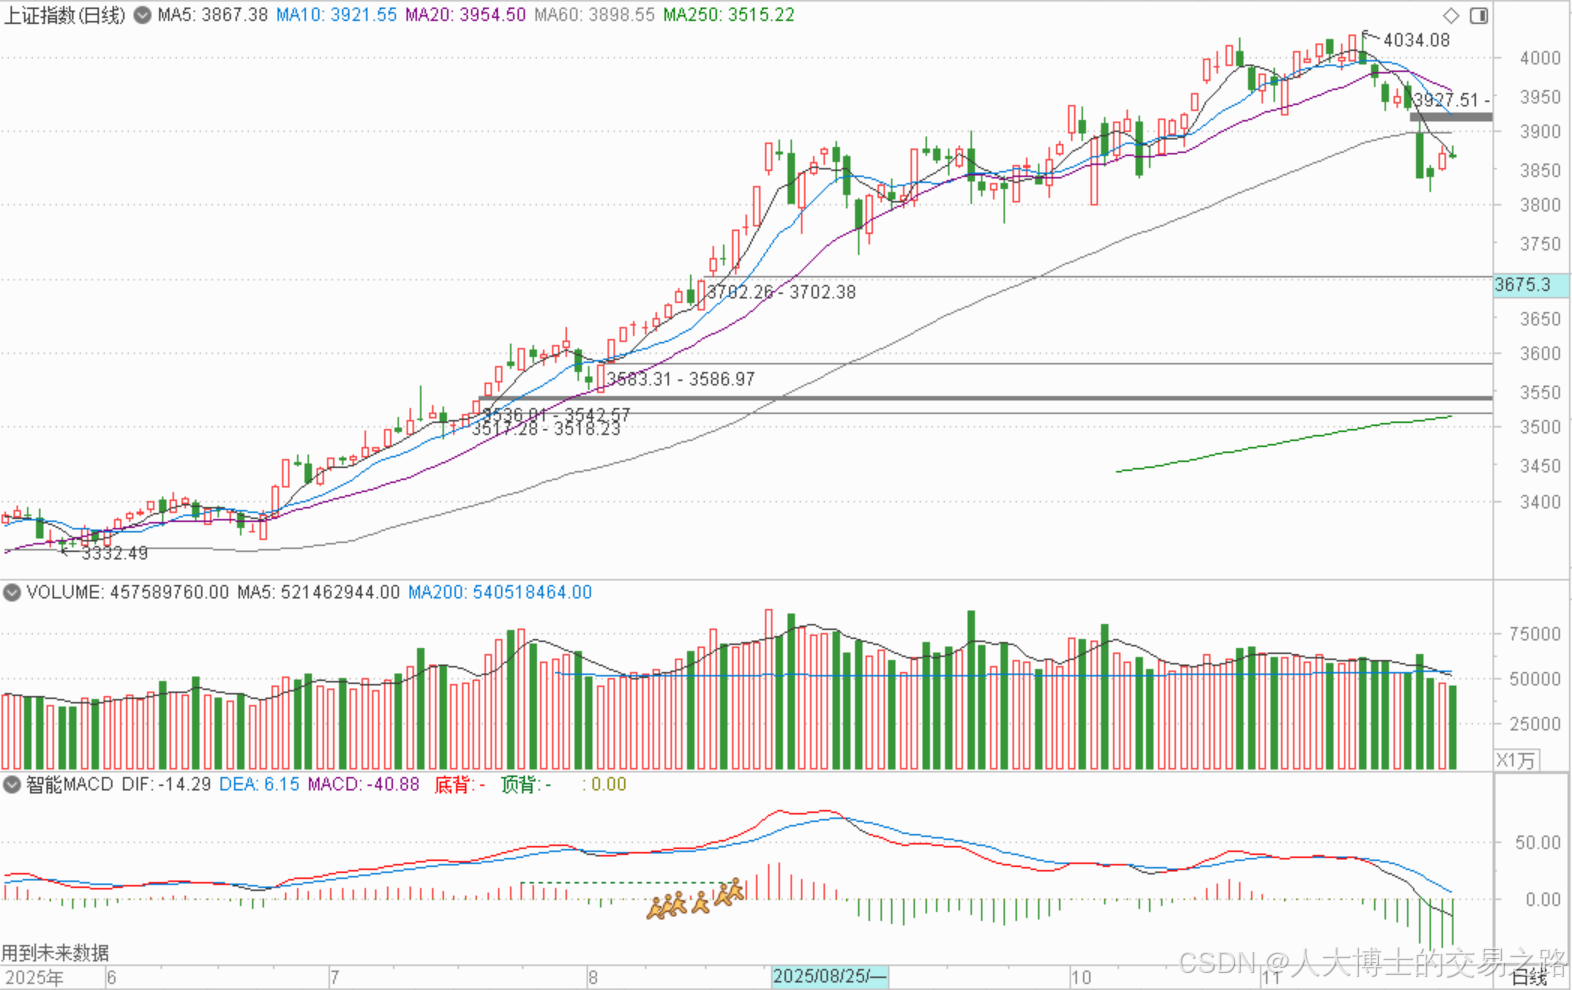Click the MA10: 3921.55 label
This screenshot has width=1572, height=990.
pyautogui.click(x=336, y=15)
